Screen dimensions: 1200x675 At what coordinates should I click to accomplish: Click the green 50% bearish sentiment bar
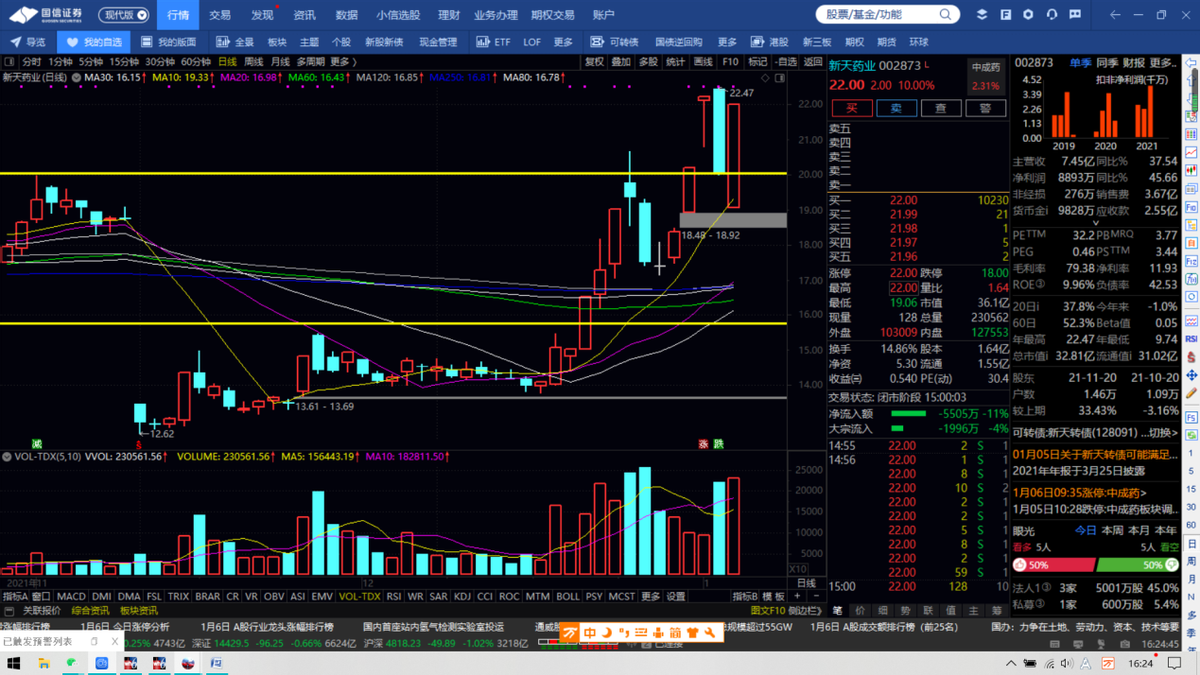(1139, 565)
